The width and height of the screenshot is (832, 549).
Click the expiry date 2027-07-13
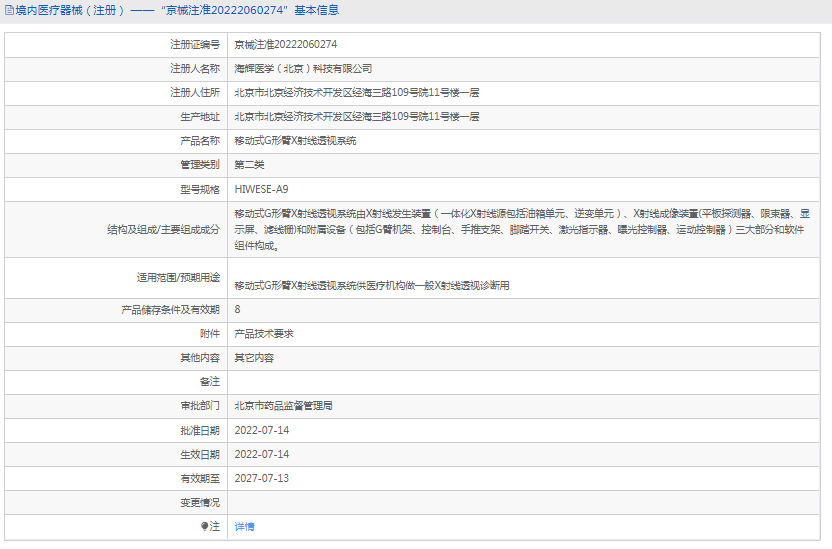click(x=262, y=478)
